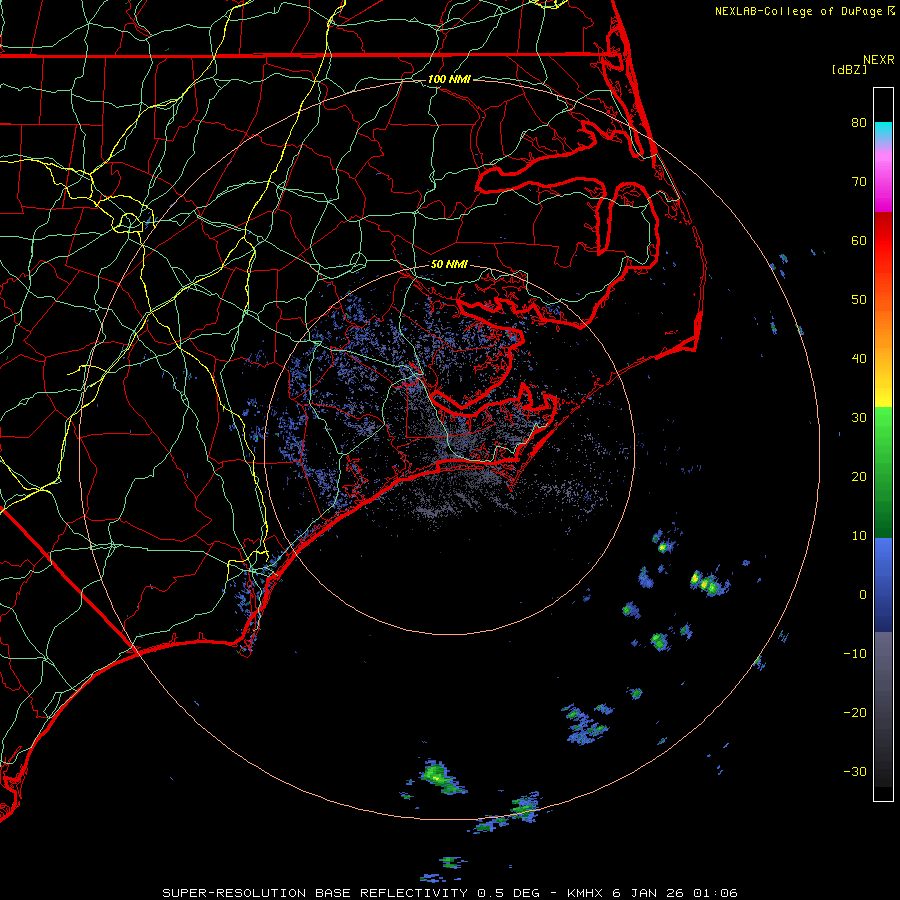Click the 60 value on the dBZ scale

point(859,241)
